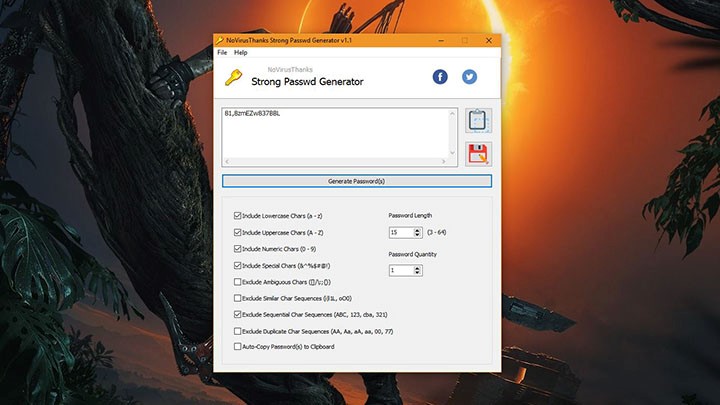Toggle Include Uppercase Chars checkbox
This screenshot has height=405, width=720.
pos(237,232)
